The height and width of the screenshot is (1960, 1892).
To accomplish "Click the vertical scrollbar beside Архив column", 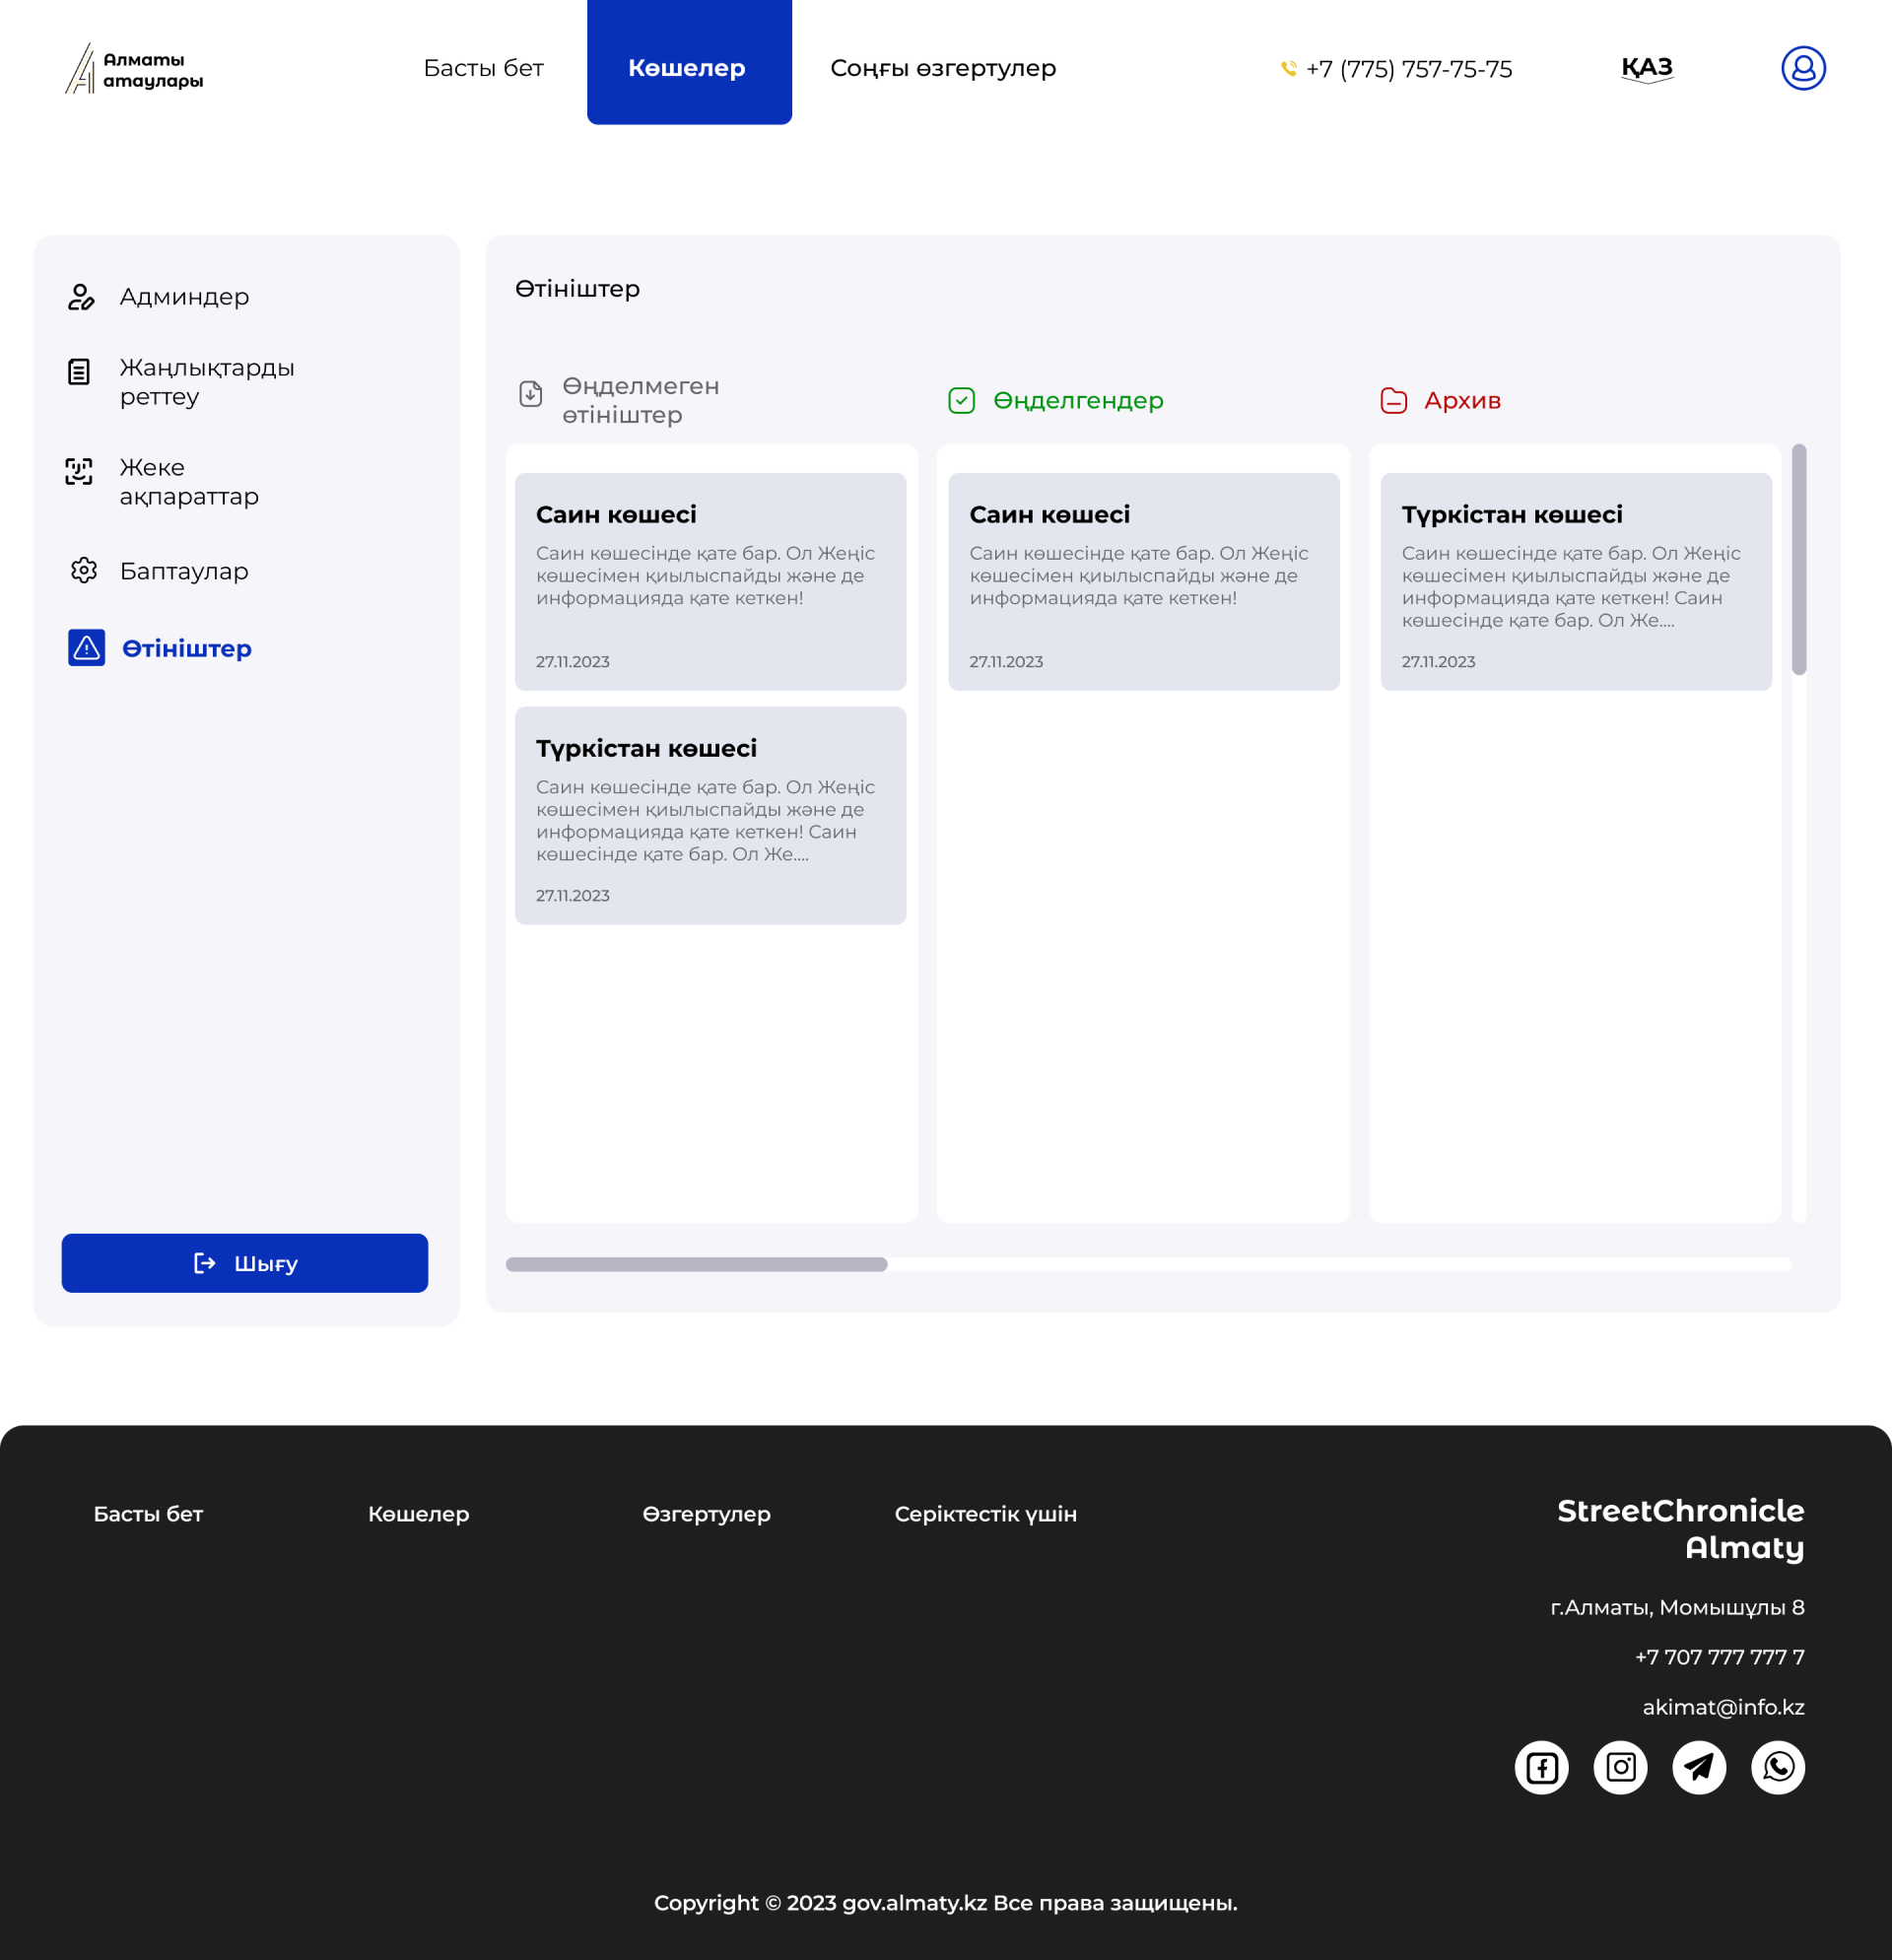I will pyautogui.click(x=1798, y=560).
